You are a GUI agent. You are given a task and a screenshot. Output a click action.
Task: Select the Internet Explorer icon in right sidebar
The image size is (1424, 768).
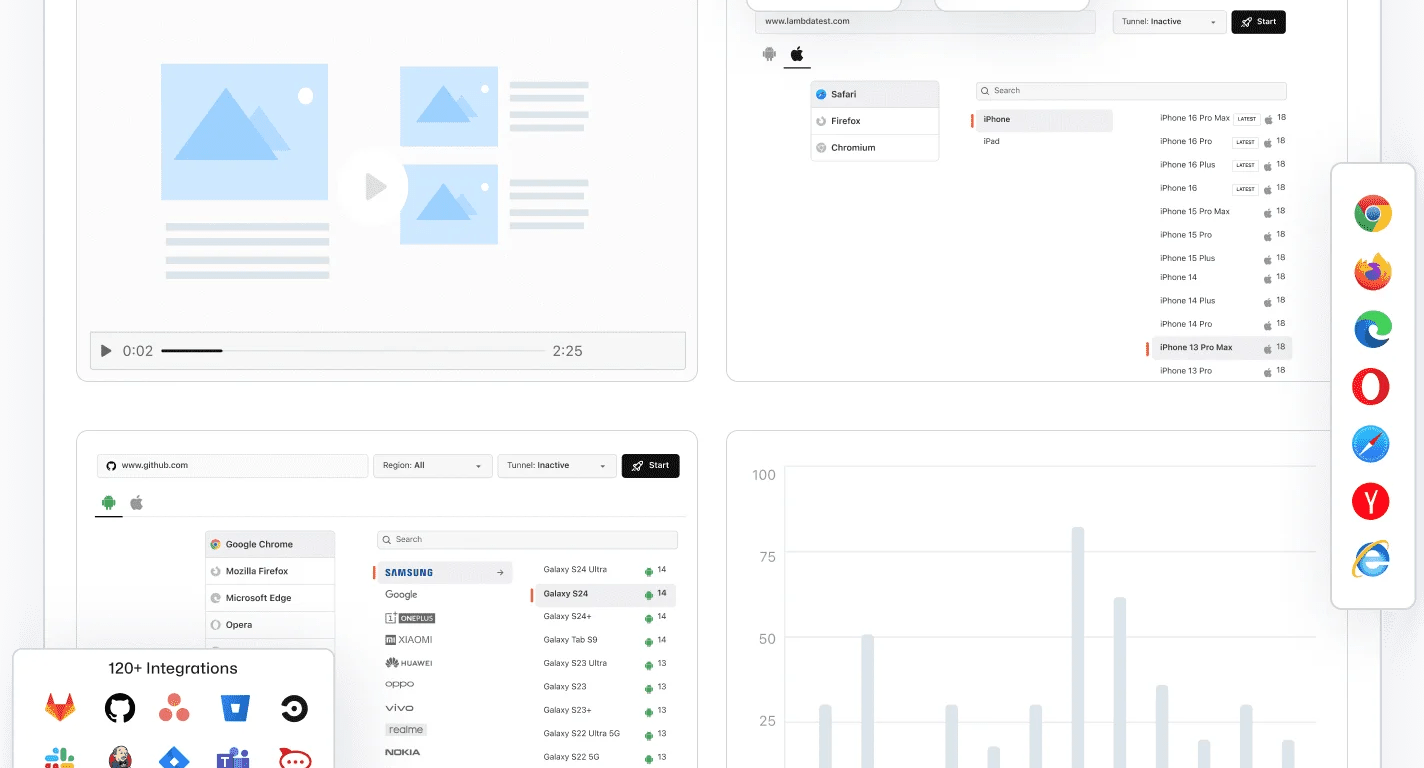point(1371,559)
